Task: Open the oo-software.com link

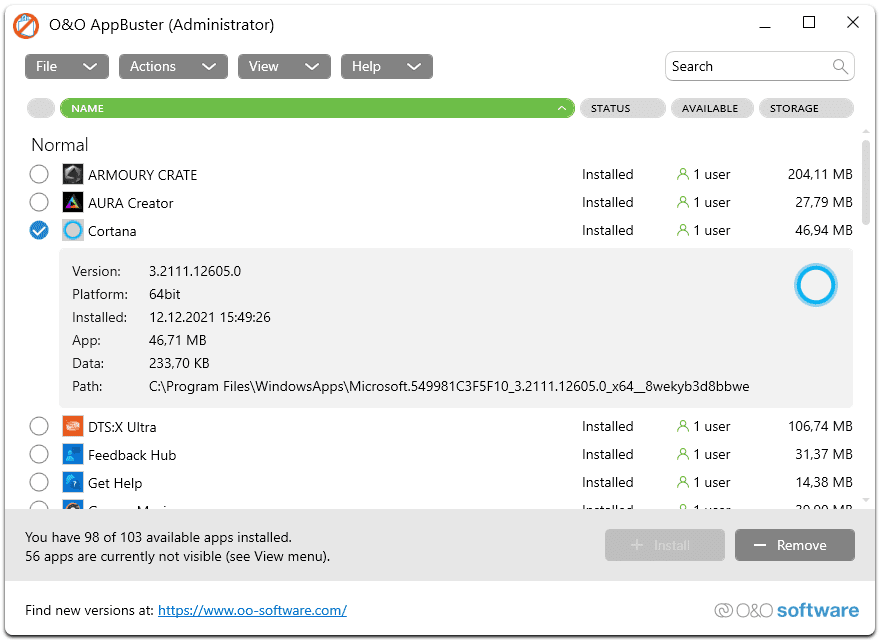Action: coord(252,610)
